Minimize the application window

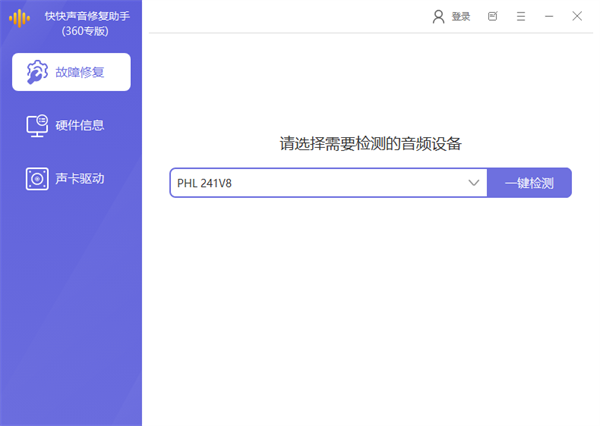549,16
